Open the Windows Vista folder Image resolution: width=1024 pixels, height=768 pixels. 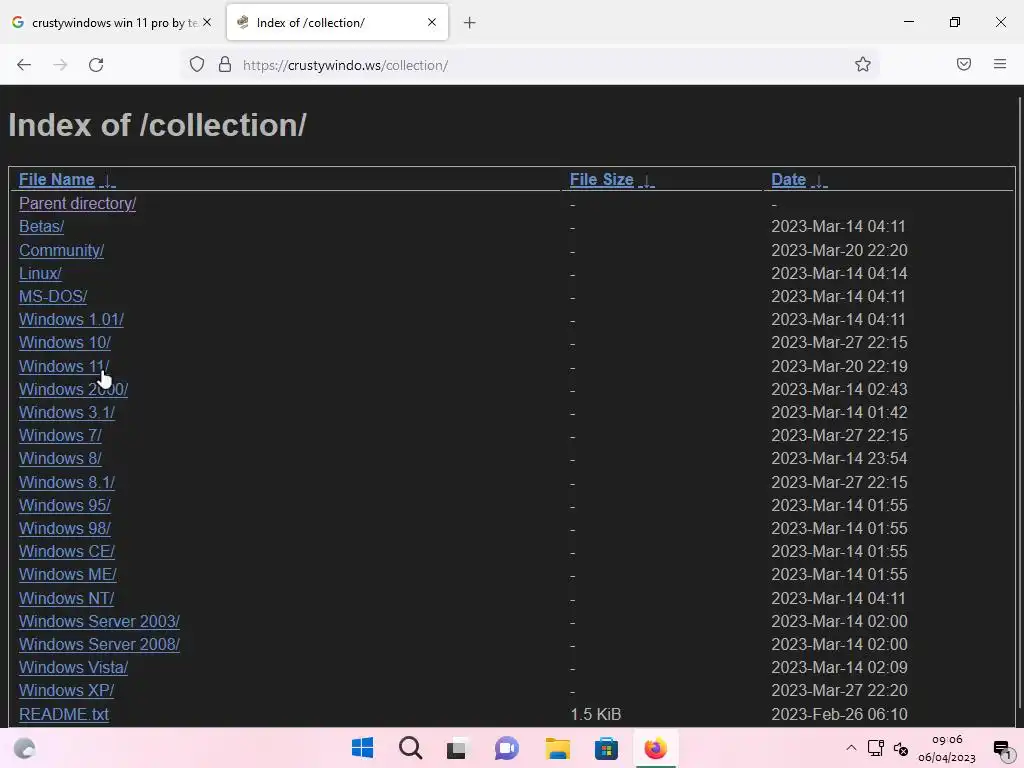pos(73,667)
